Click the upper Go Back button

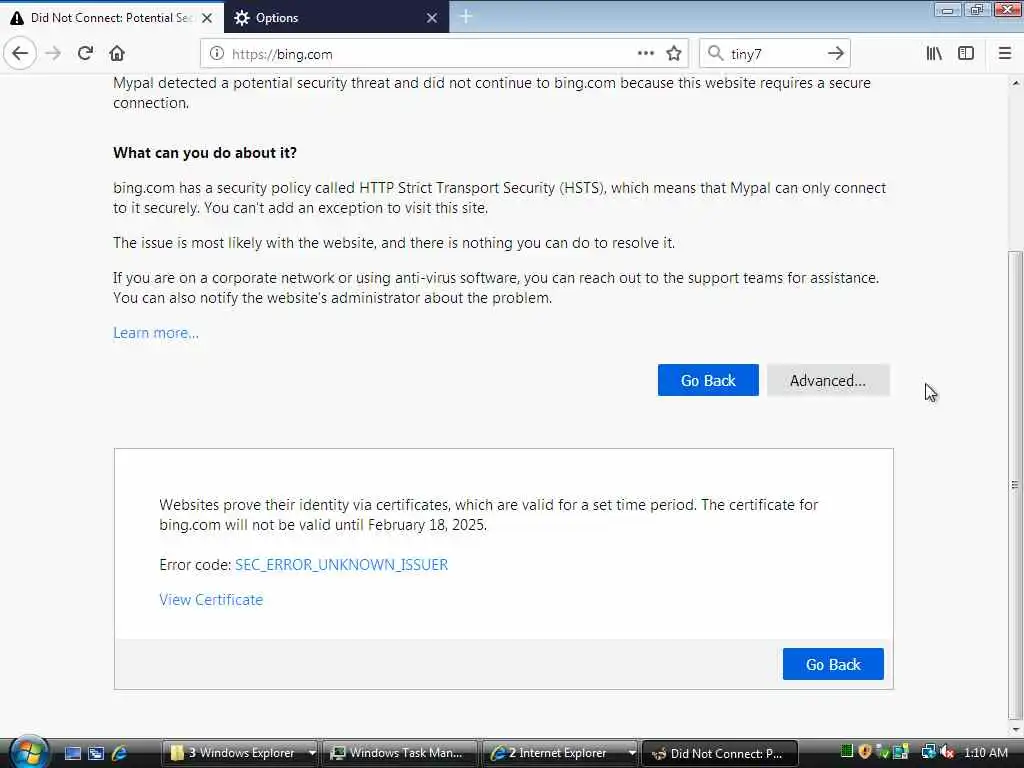[708, 380]
